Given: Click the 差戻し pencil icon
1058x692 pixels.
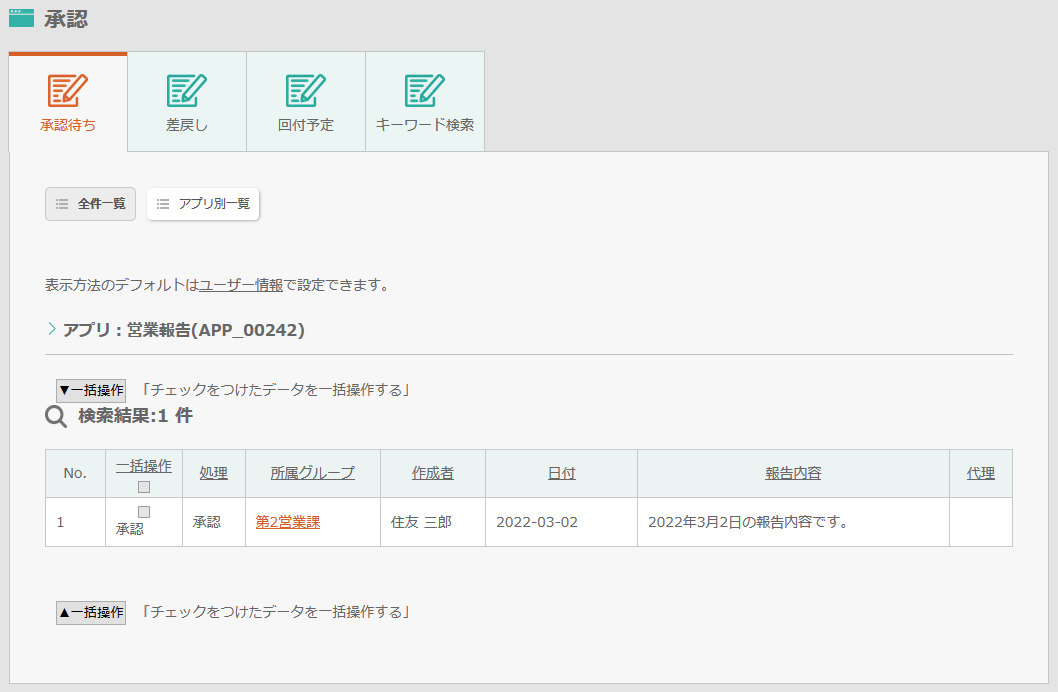Looking at the screenshot, I should (186, 90).
